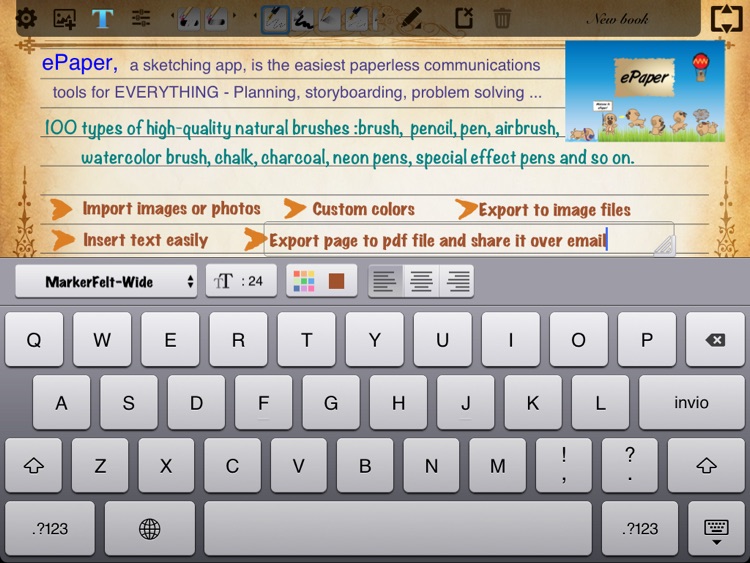Set text alignment to right
This screenshot has width=750, height=563.
[x=457, y=281]
